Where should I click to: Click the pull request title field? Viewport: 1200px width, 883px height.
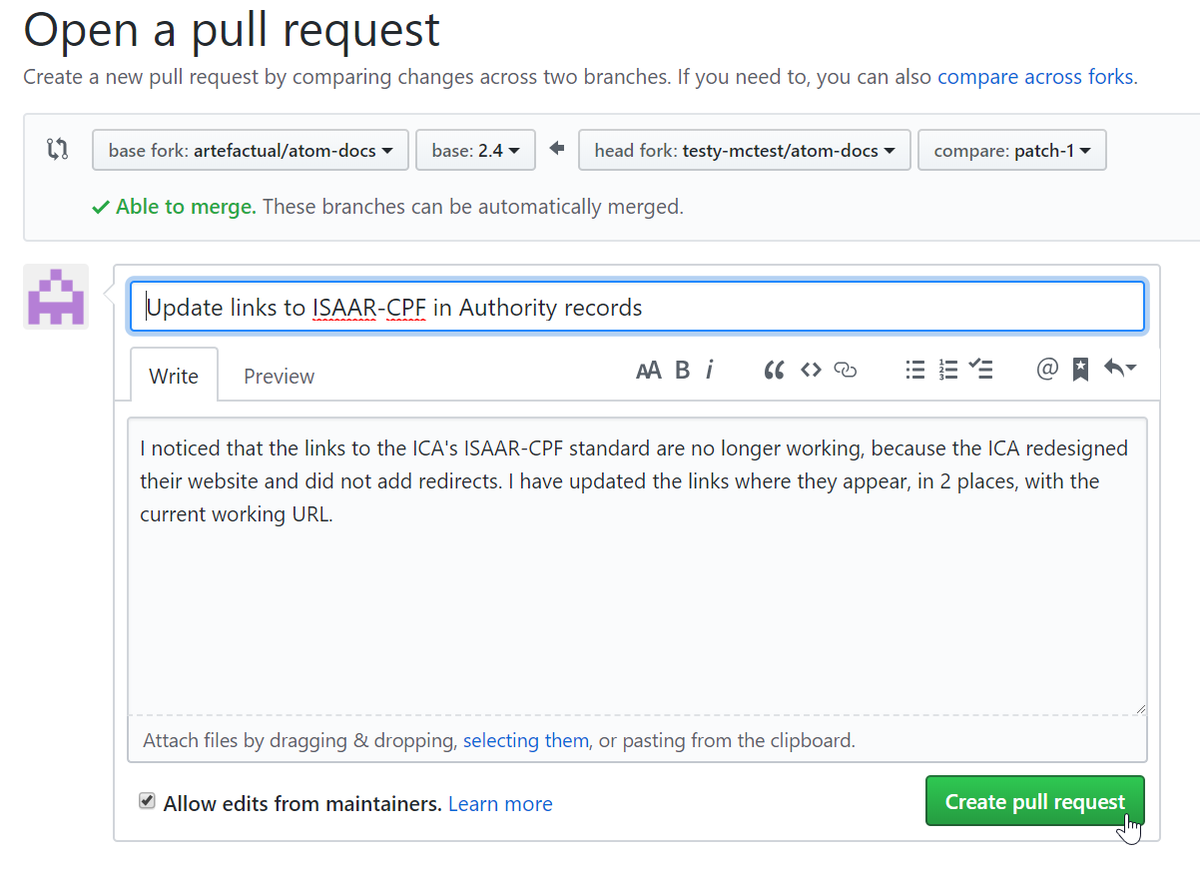pos(637,306)
